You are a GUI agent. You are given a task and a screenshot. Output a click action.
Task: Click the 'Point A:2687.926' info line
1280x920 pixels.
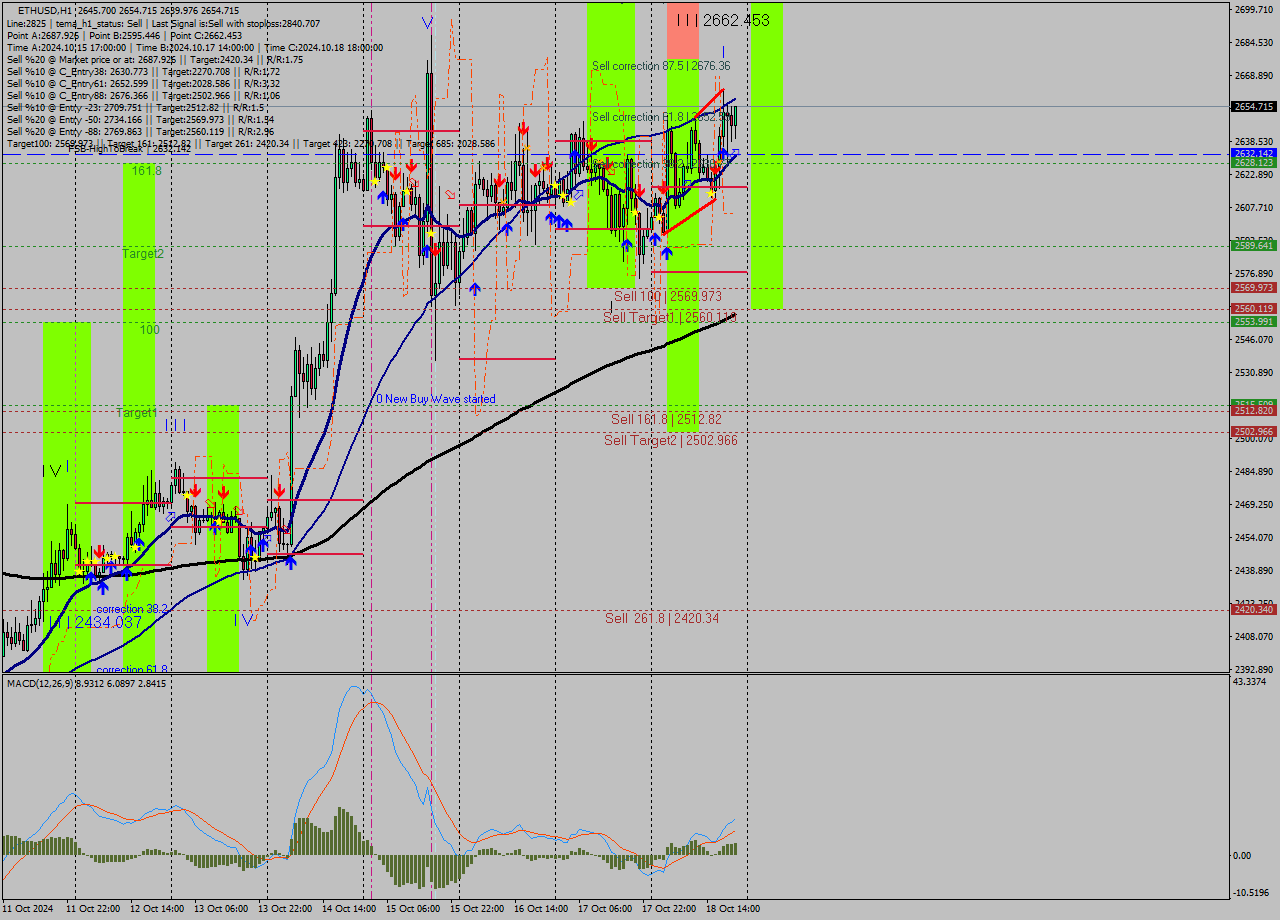[125, 35]
